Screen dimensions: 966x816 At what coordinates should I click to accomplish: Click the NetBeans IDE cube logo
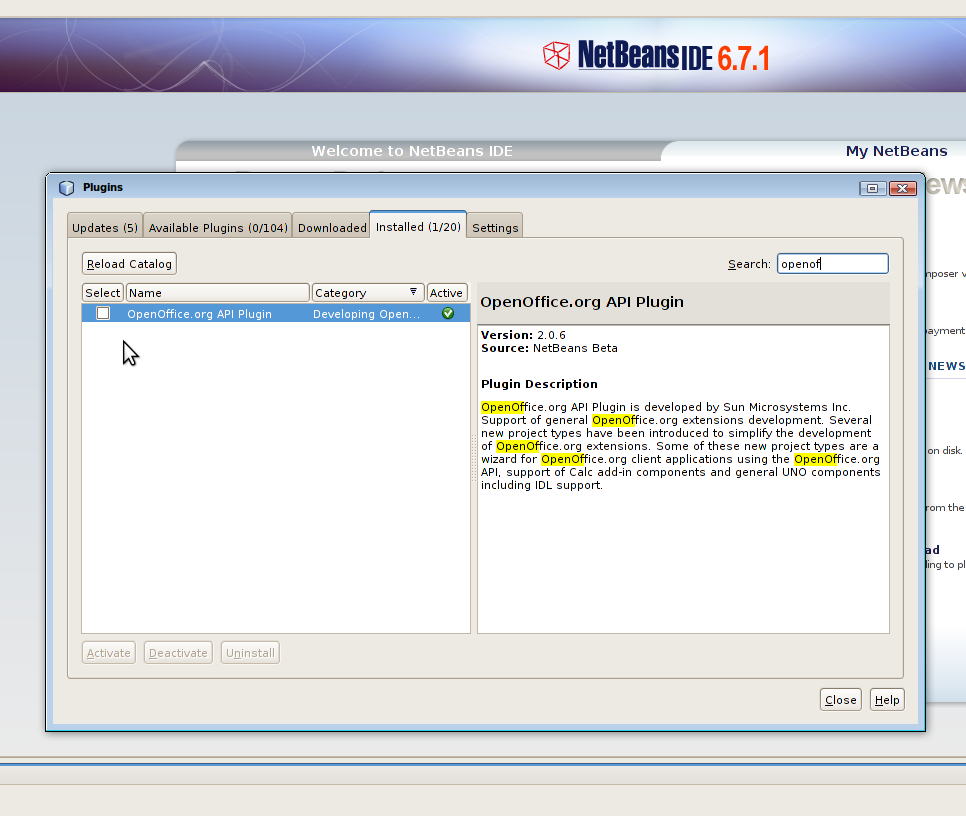coord(556,55)
